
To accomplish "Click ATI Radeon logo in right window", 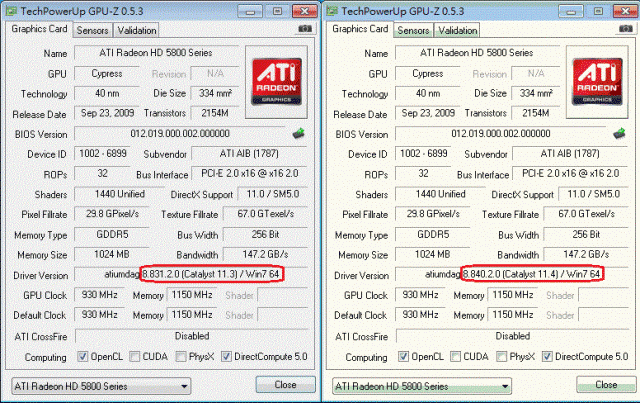I will pos(597,82).
